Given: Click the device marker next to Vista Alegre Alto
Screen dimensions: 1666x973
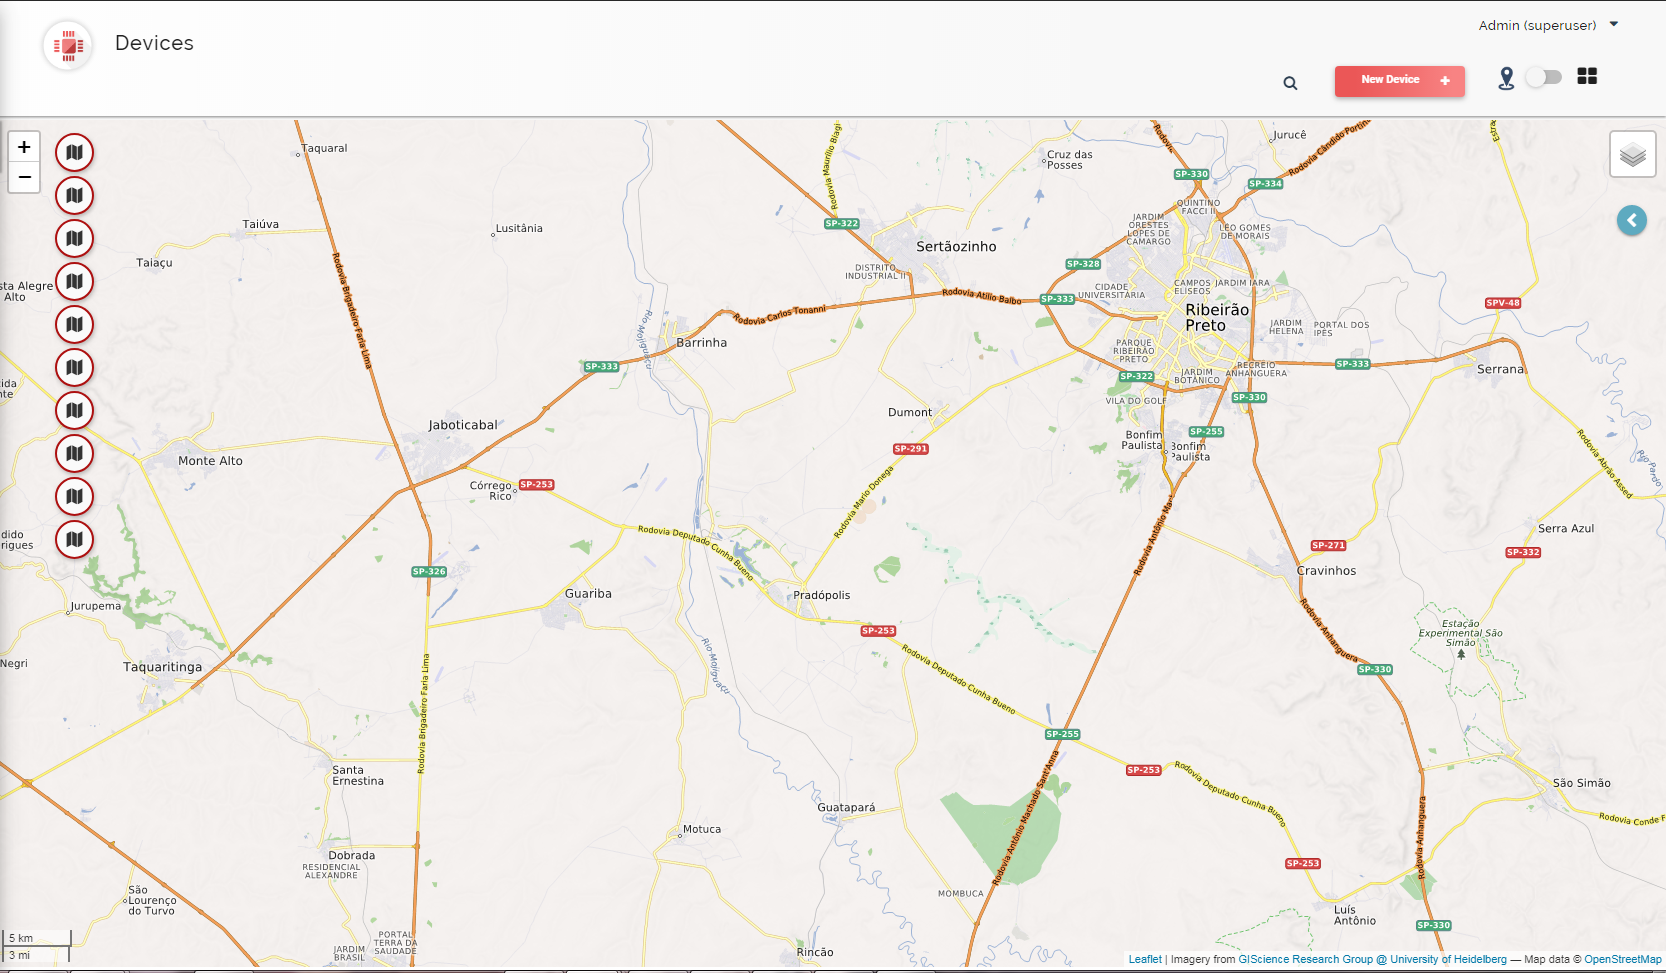Looking at the screenshot, I should tap(74, 281).
